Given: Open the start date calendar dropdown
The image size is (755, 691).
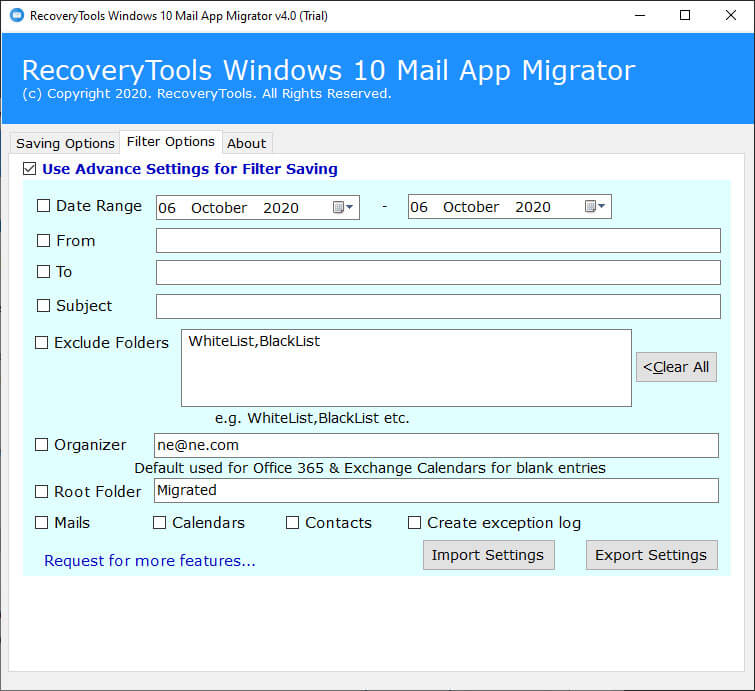Looking at the screenshot, I should pos(343,207).
